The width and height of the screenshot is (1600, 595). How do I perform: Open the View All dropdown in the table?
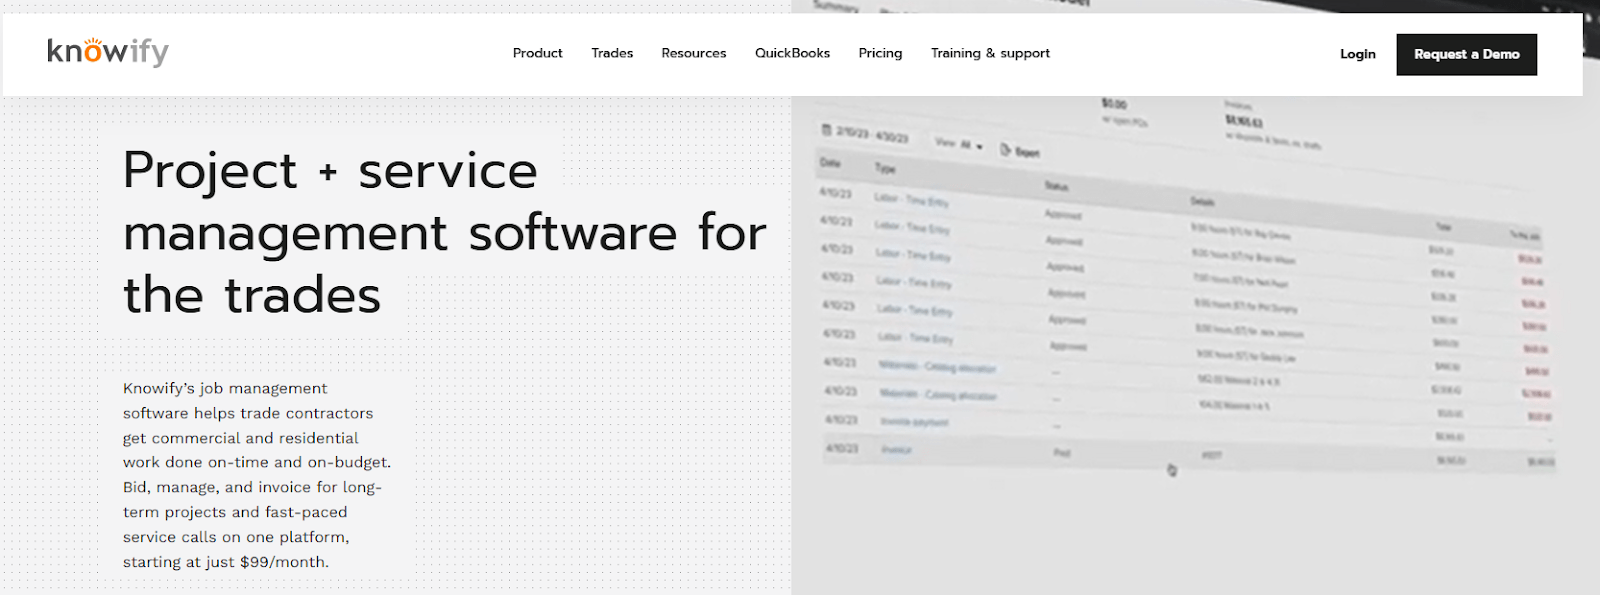point(958,144)
